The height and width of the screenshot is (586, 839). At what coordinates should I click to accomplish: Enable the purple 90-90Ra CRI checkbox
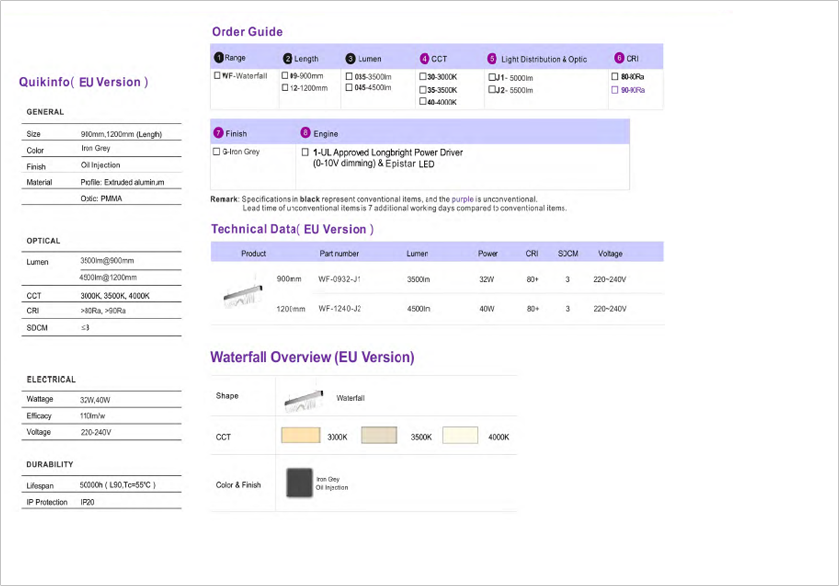pos(615,90)
